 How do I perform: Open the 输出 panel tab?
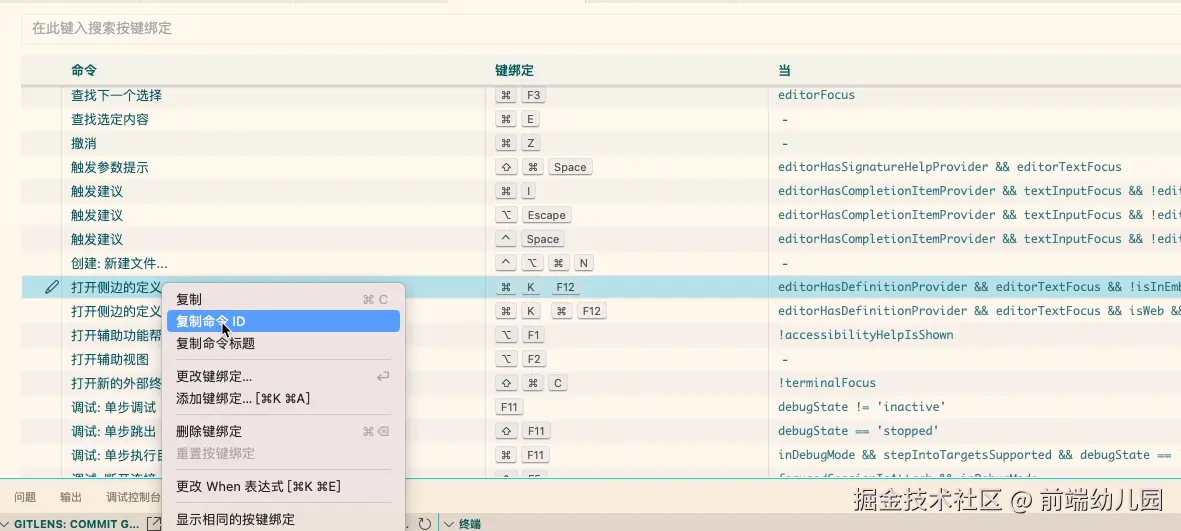pos(71,497)
